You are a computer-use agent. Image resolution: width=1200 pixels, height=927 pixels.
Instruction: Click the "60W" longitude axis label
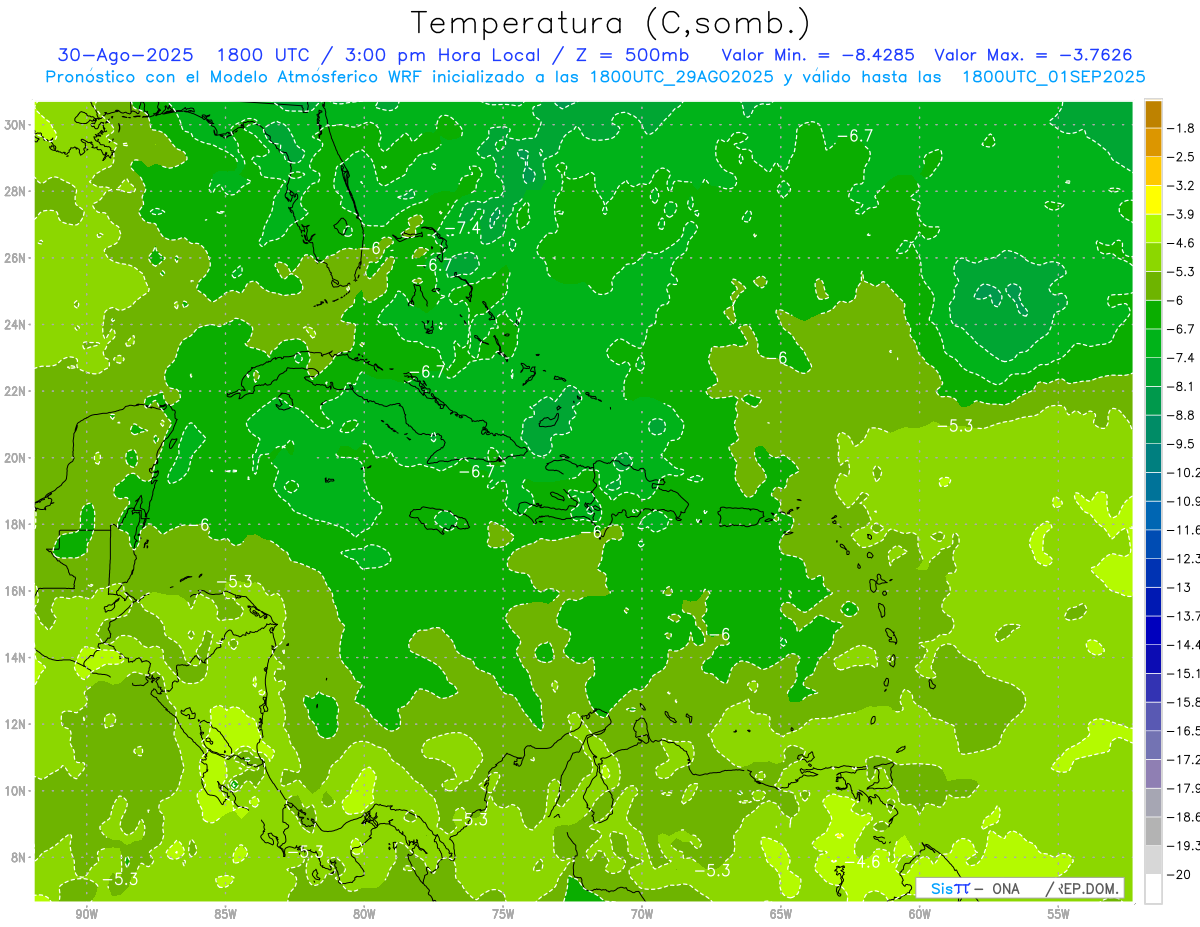click(x=920, y=914)
